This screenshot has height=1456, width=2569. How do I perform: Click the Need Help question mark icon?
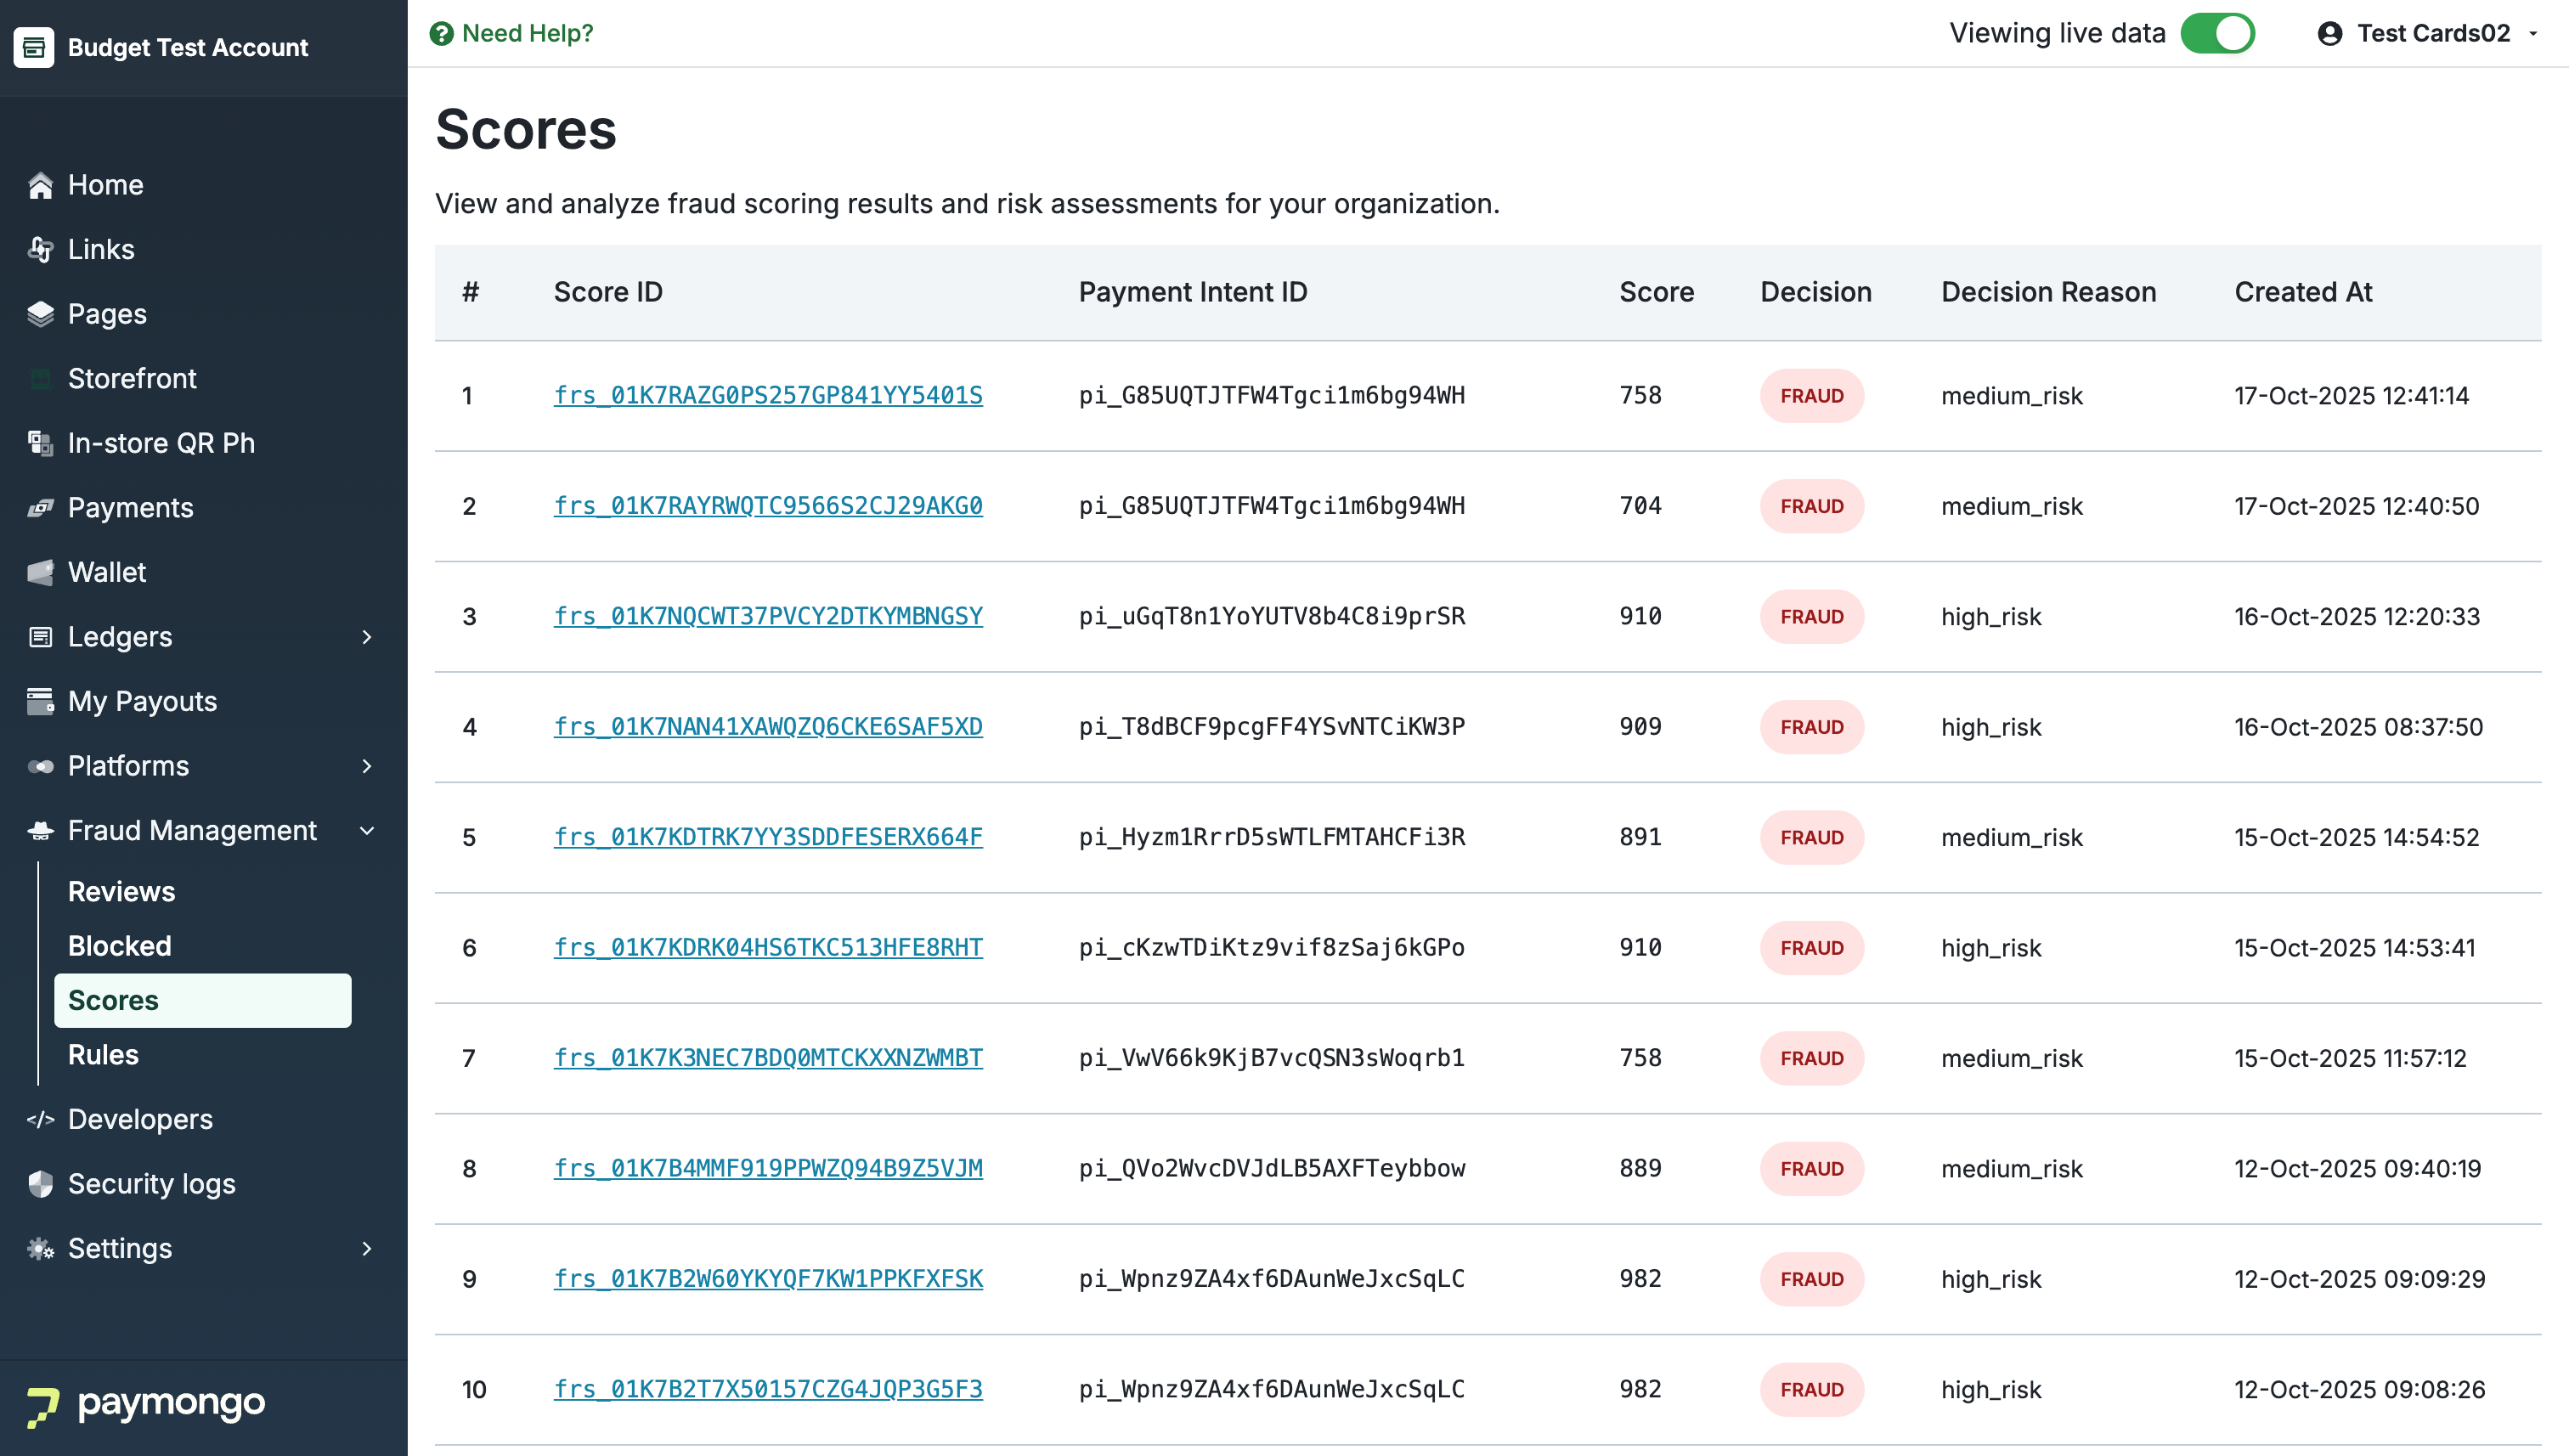(x=441, y=34)
